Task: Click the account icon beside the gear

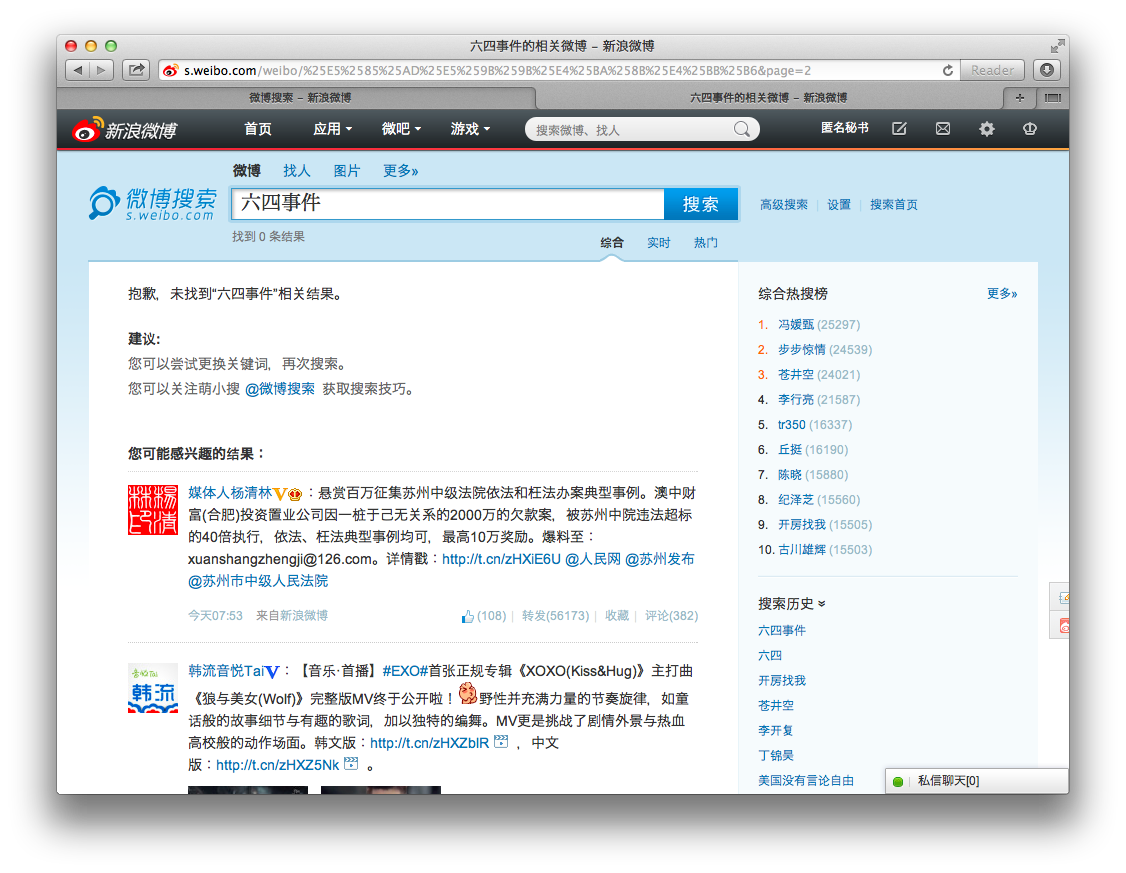Action: point(1030,129)
